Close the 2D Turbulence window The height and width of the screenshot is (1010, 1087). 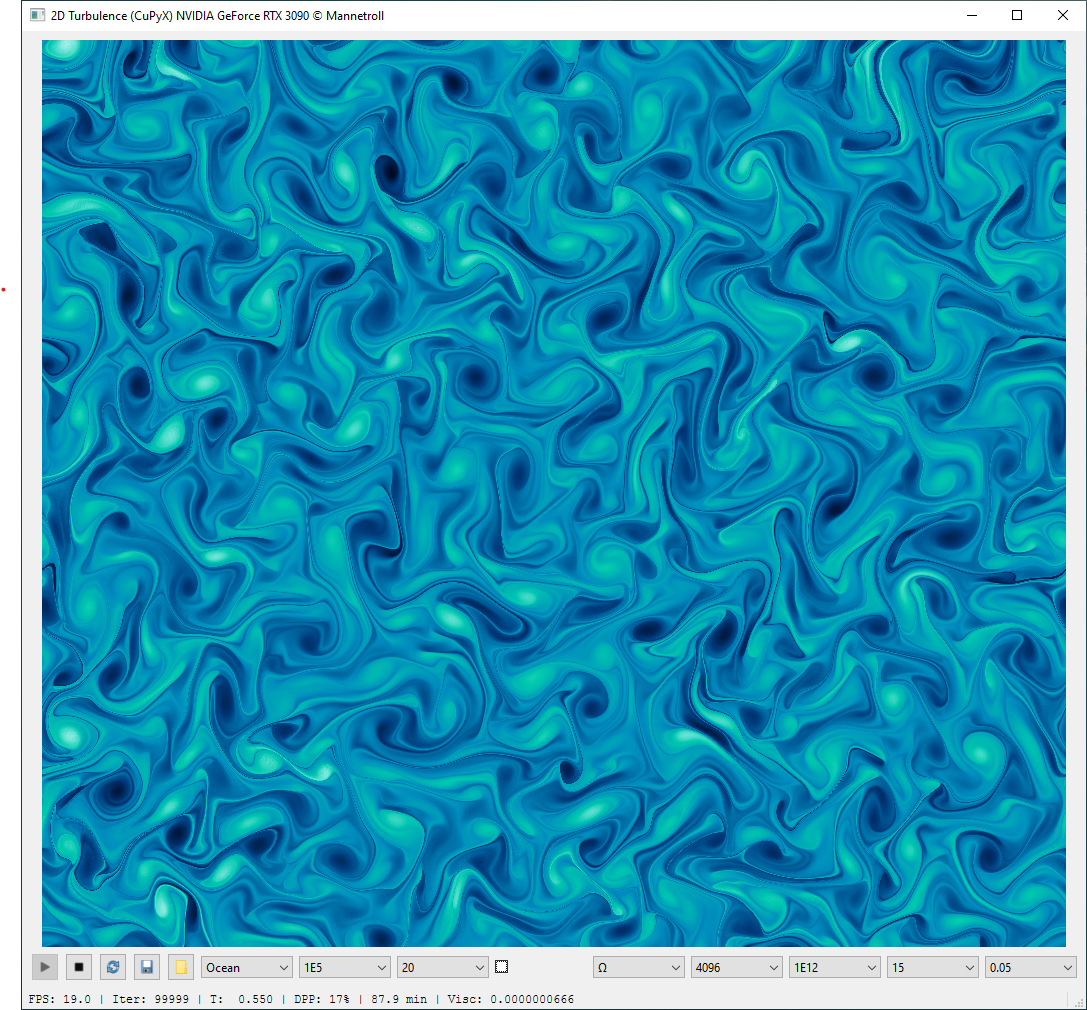coord(1063,15)
